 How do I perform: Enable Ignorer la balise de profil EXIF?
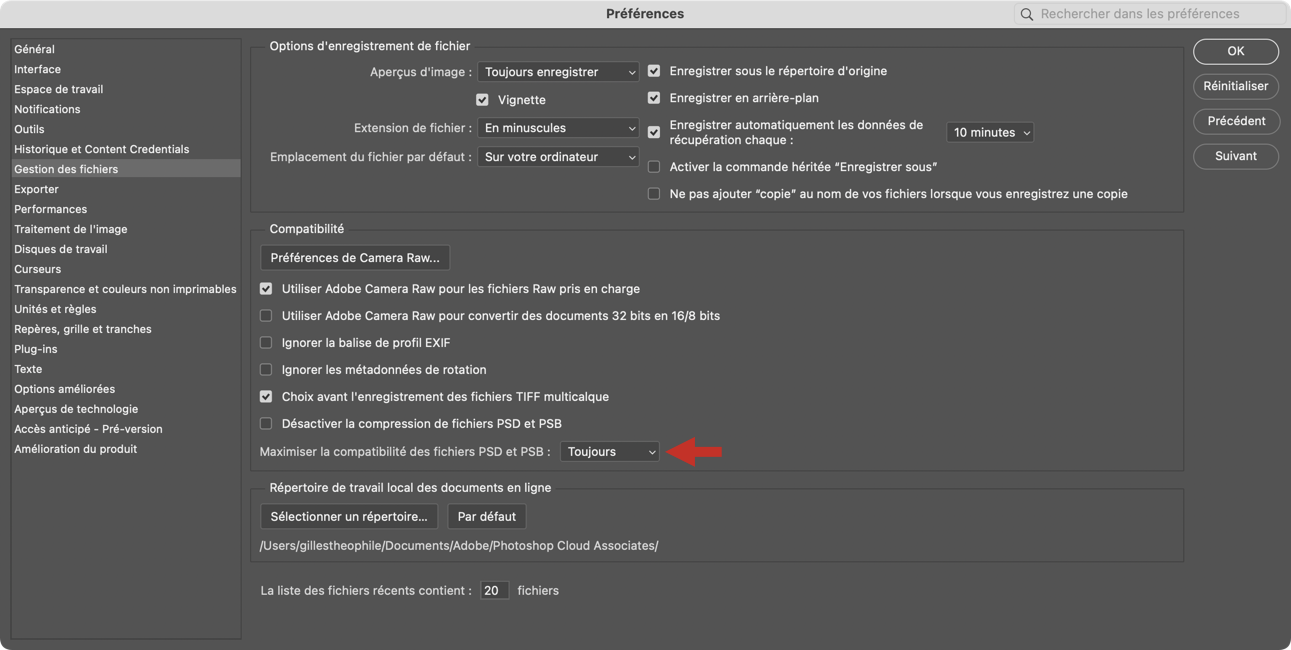tap(266, 343)
